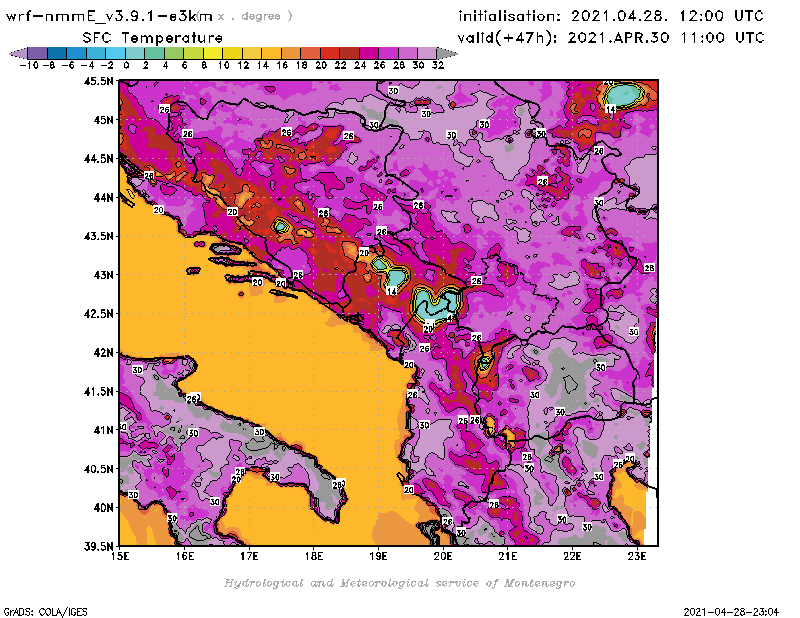Click the 42N latitude axis label
This screenshot has height=618, width=800.
(104, 352)
